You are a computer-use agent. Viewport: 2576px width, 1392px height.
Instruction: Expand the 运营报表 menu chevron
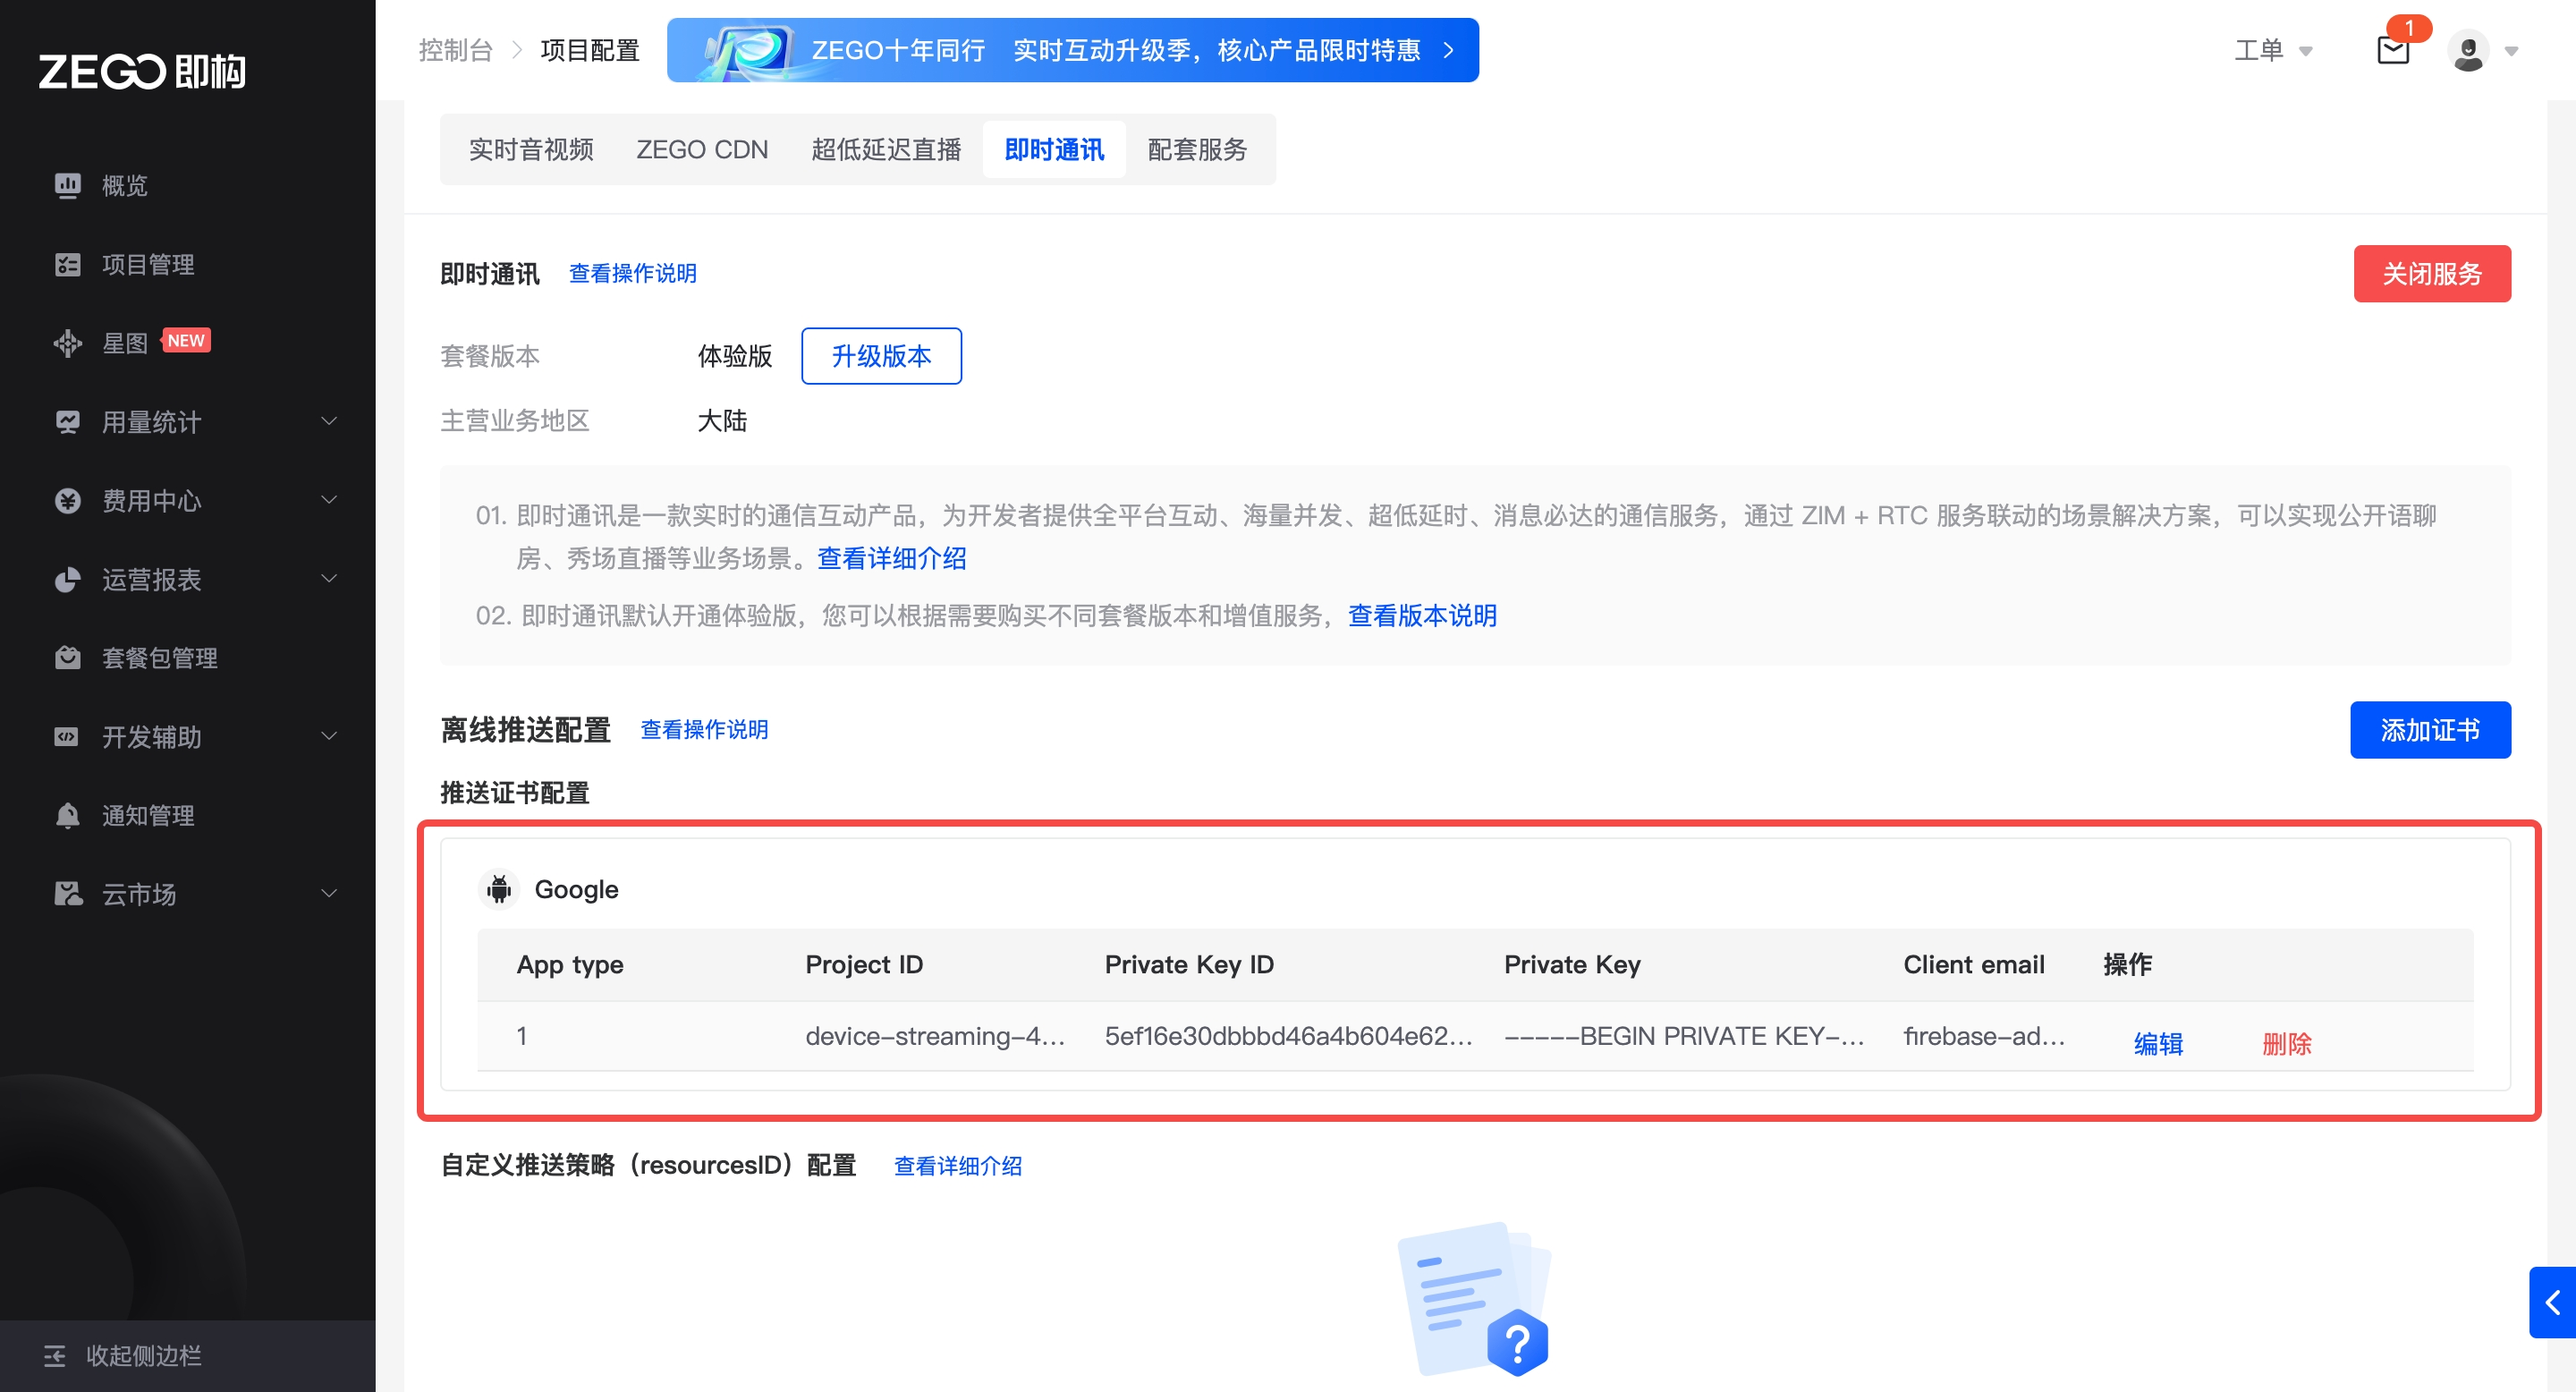[329, 579]
